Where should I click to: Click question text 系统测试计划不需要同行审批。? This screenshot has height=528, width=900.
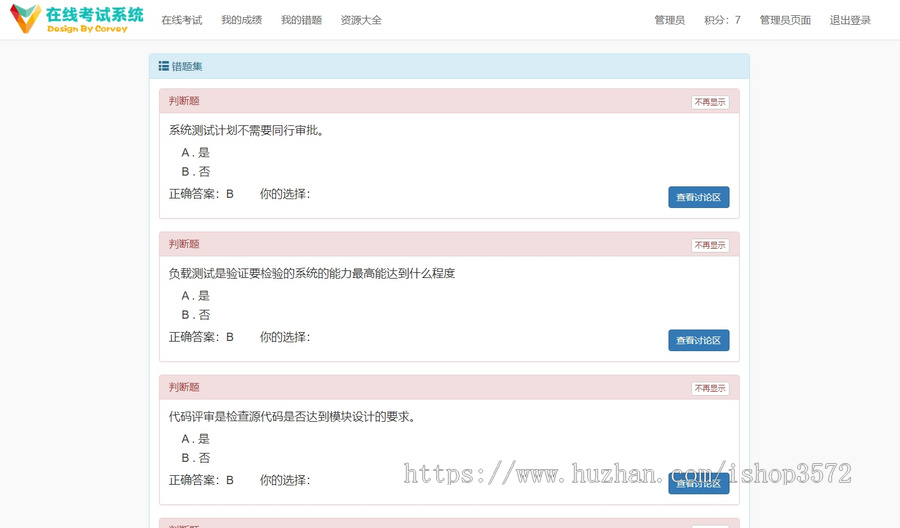[x=246, y=130]
